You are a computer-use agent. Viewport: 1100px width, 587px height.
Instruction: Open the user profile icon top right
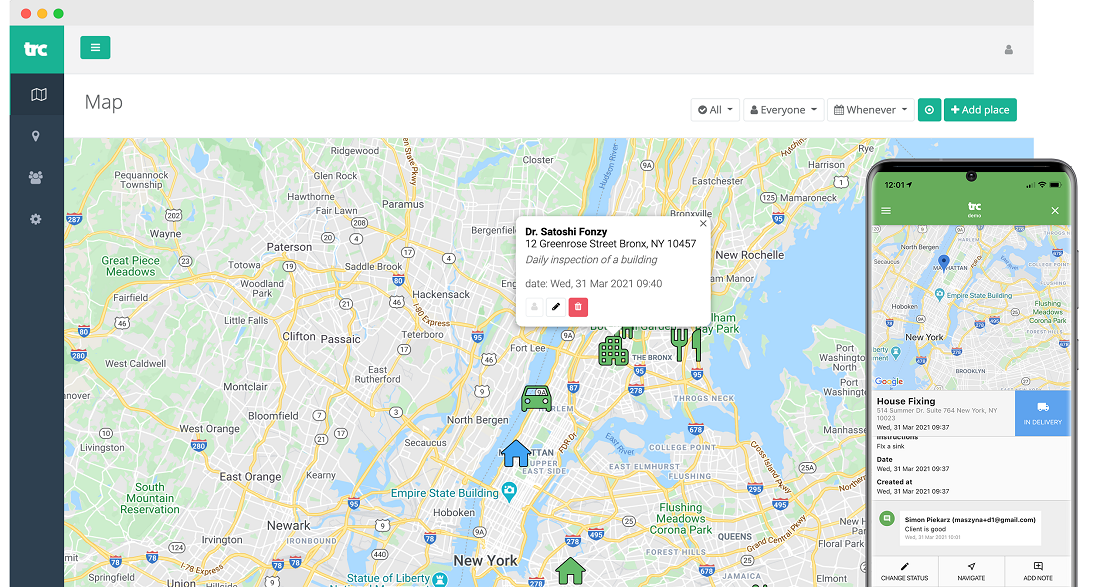[1009, 50]
